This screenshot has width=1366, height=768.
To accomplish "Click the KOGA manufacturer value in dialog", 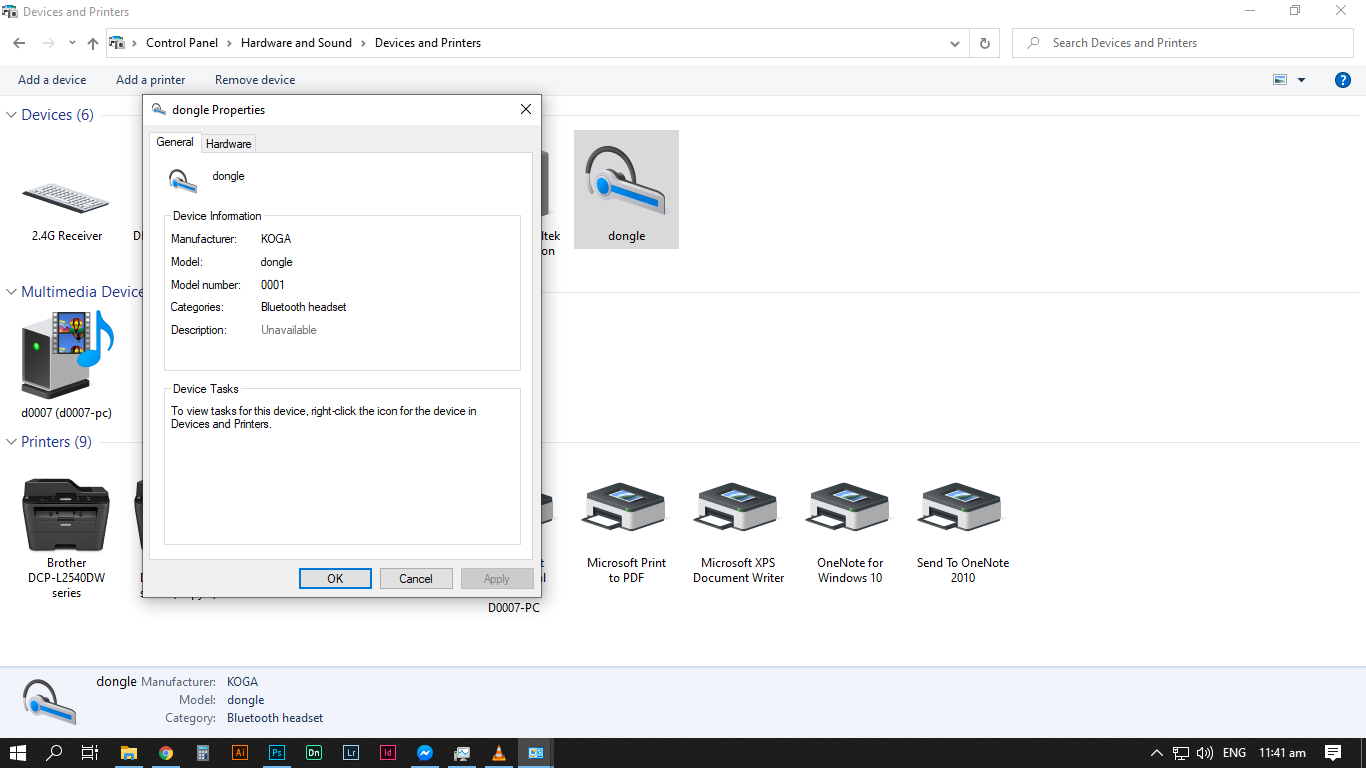I will coord(276,239).
